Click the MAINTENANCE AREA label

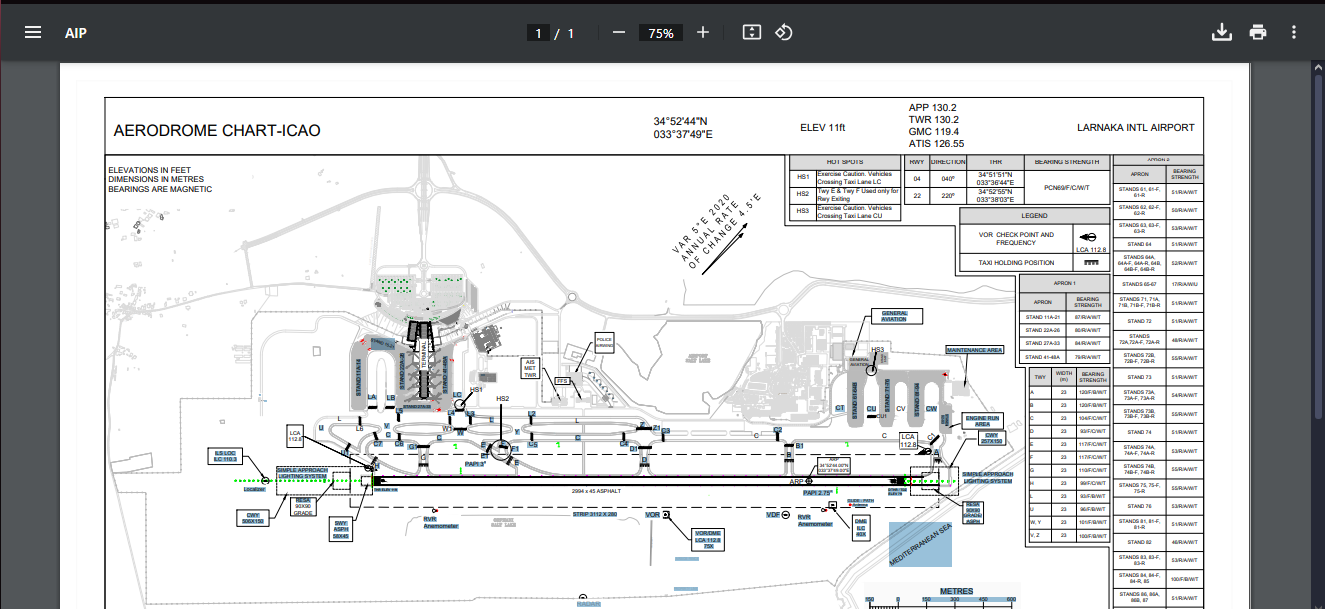tap(974, 351)
